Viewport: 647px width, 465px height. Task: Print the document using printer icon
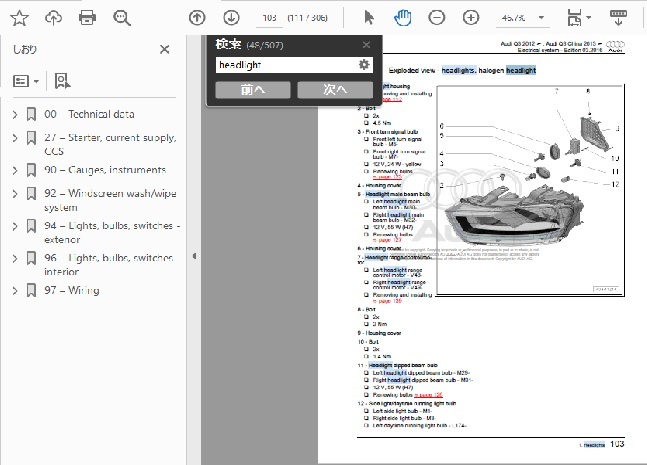tap(87, 18)
